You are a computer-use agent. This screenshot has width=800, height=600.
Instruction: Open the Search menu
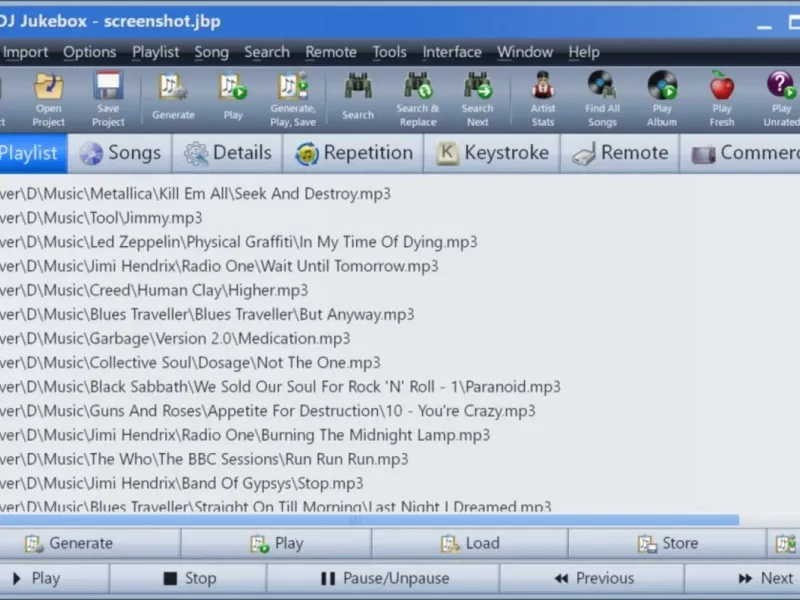click(x=267, y=52)
